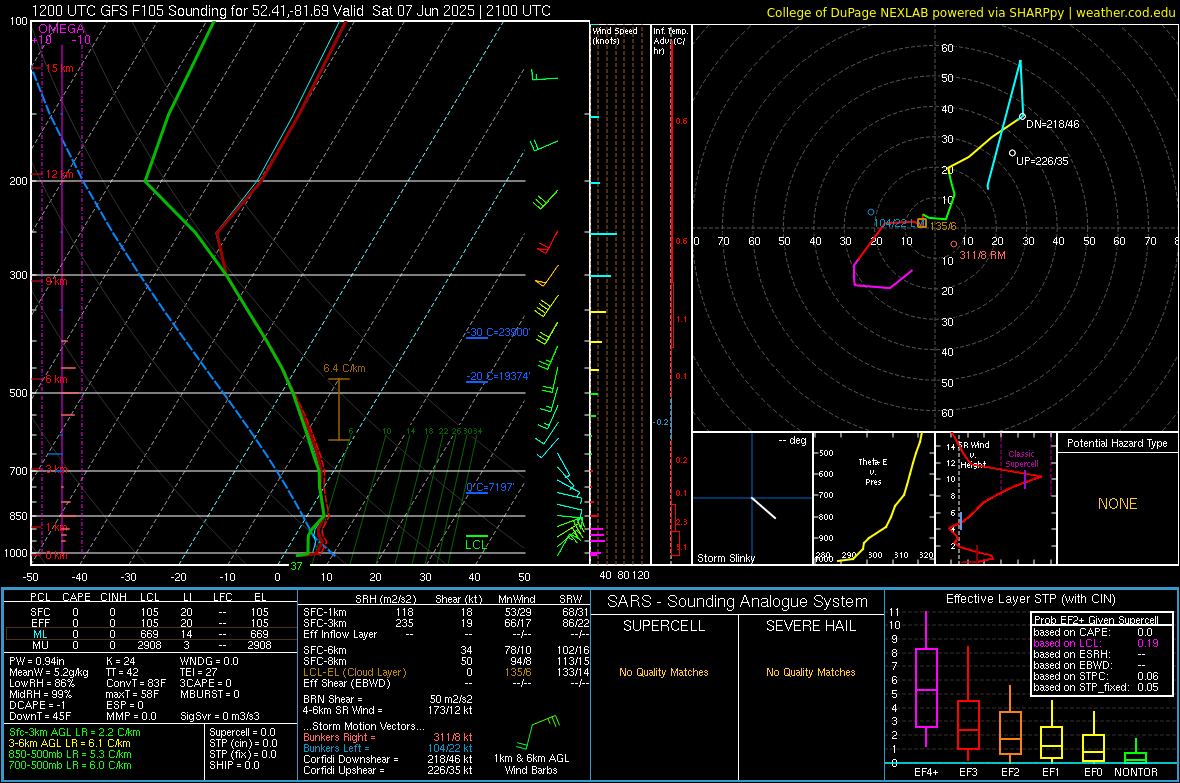Click the SEVERE HAIL heading in SARS panel
This screenshot has height=783, width=1180.
pyautogui.click(x=811, y=626)
